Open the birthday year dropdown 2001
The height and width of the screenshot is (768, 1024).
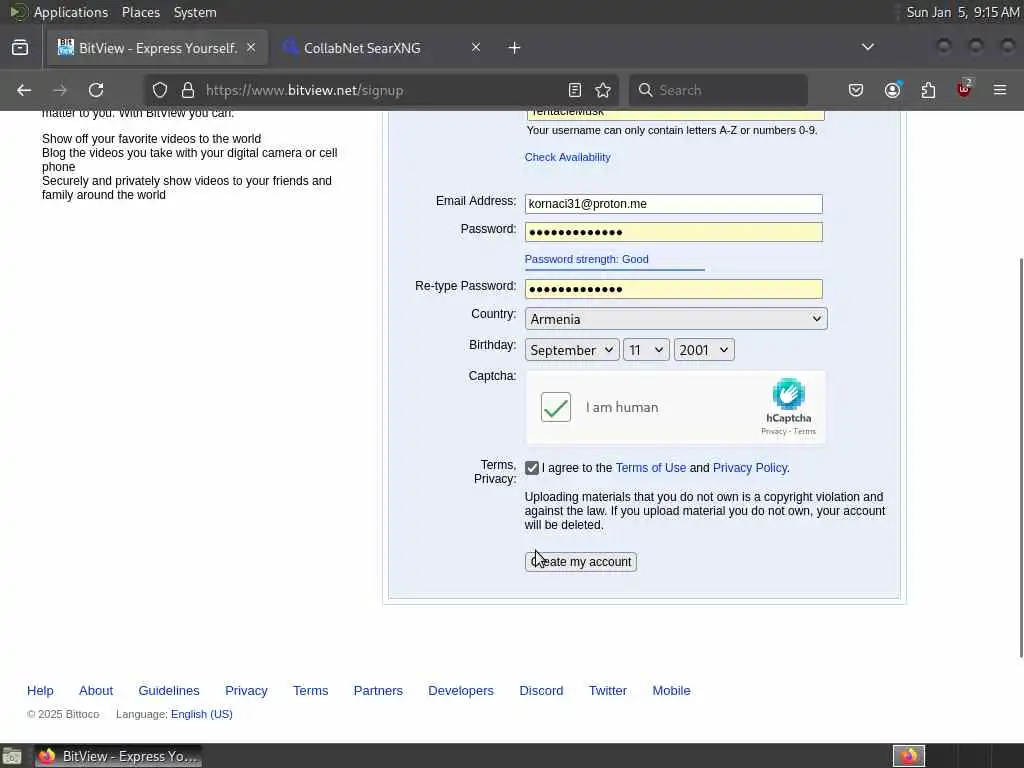click(704, 350)
